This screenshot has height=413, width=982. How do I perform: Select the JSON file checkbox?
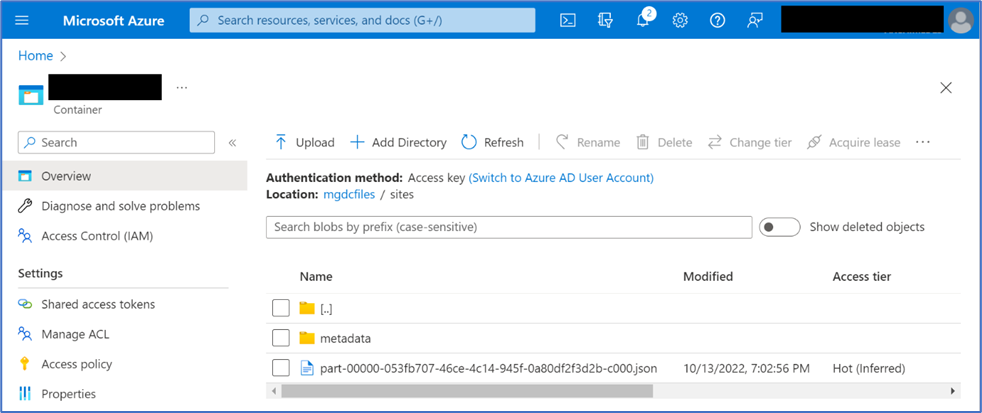tap(281, 368)
